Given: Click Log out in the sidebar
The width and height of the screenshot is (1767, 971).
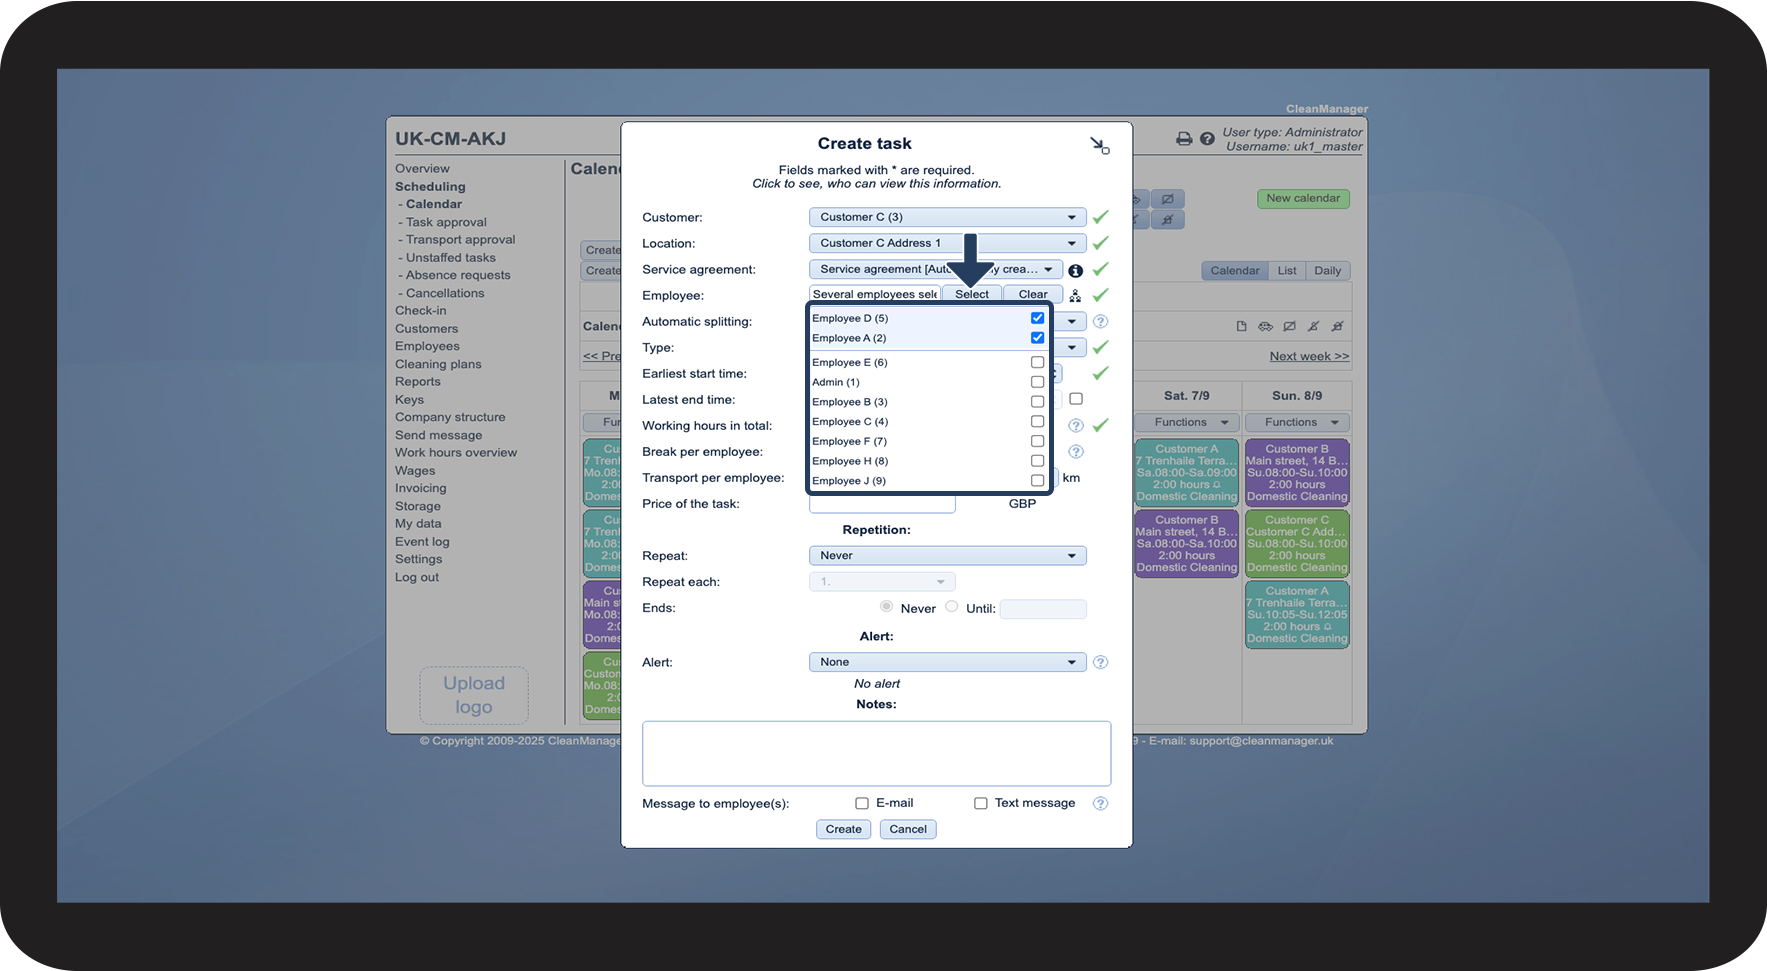Looking at the screenshot, I should point(417,578).
